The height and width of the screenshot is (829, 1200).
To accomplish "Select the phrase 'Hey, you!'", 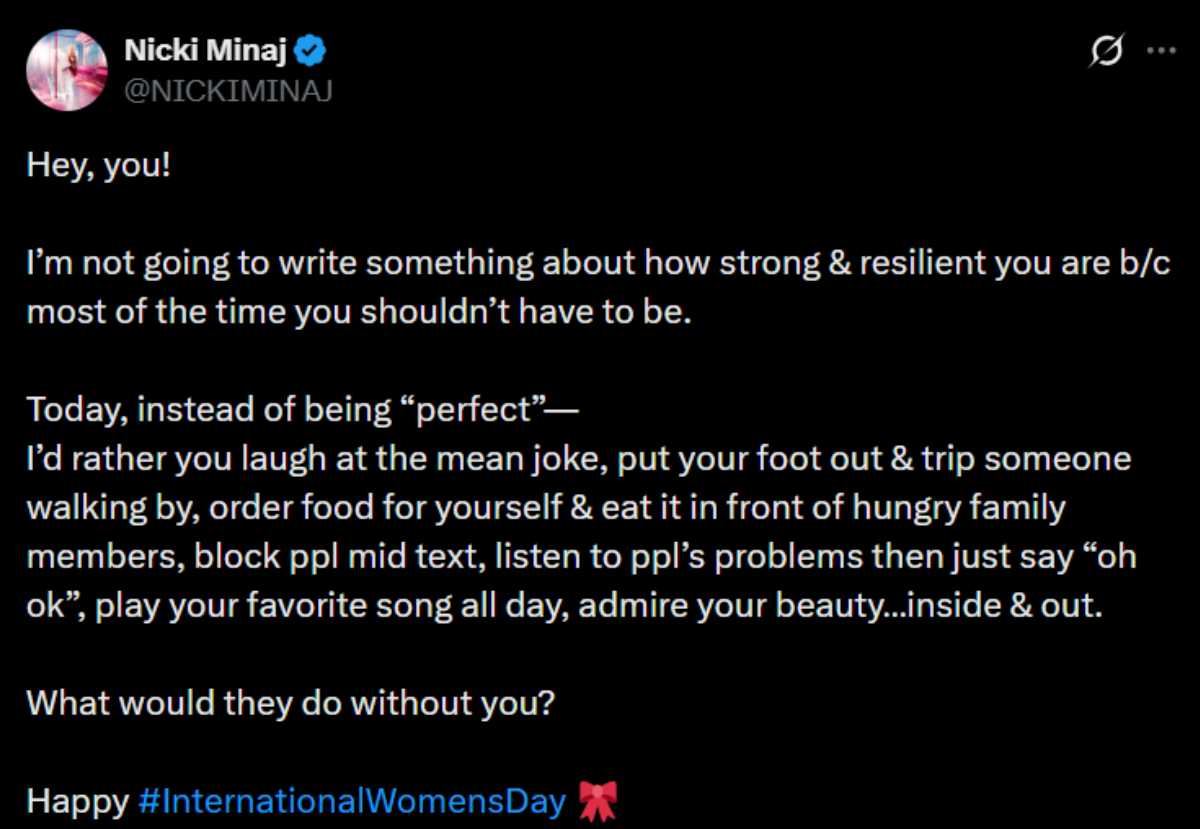I will 96,164.
